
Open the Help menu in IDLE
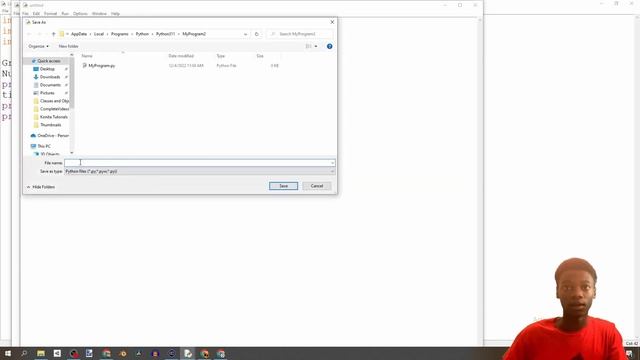116,13
